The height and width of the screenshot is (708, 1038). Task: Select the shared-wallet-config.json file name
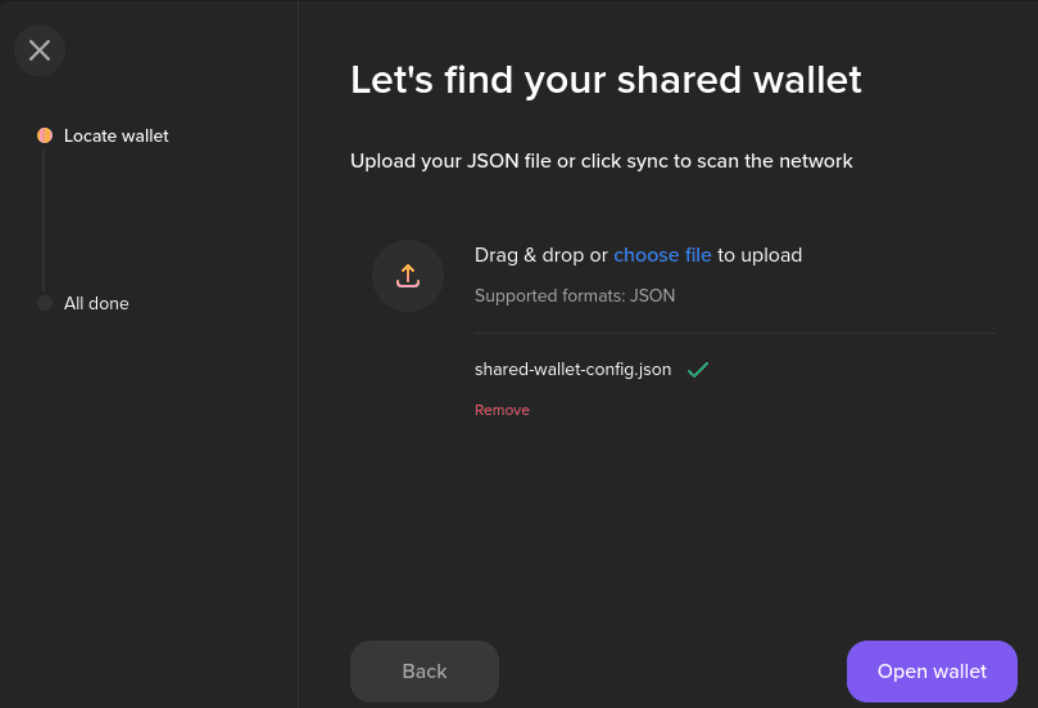573,369
